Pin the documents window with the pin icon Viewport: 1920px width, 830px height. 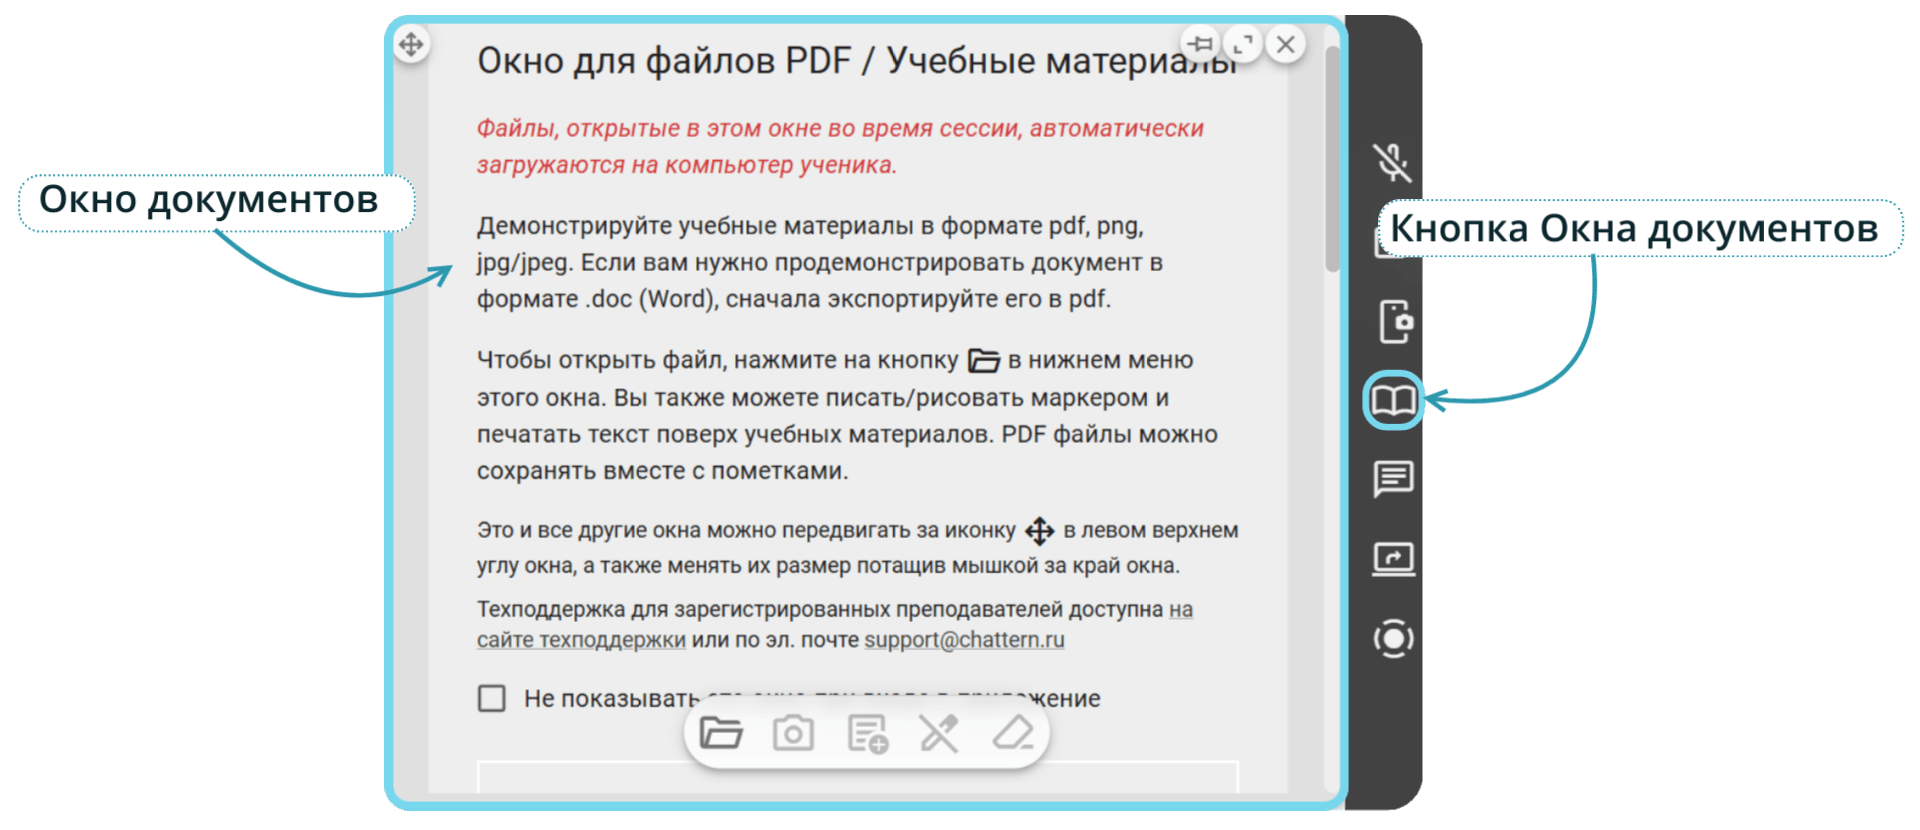point(1200,44)
